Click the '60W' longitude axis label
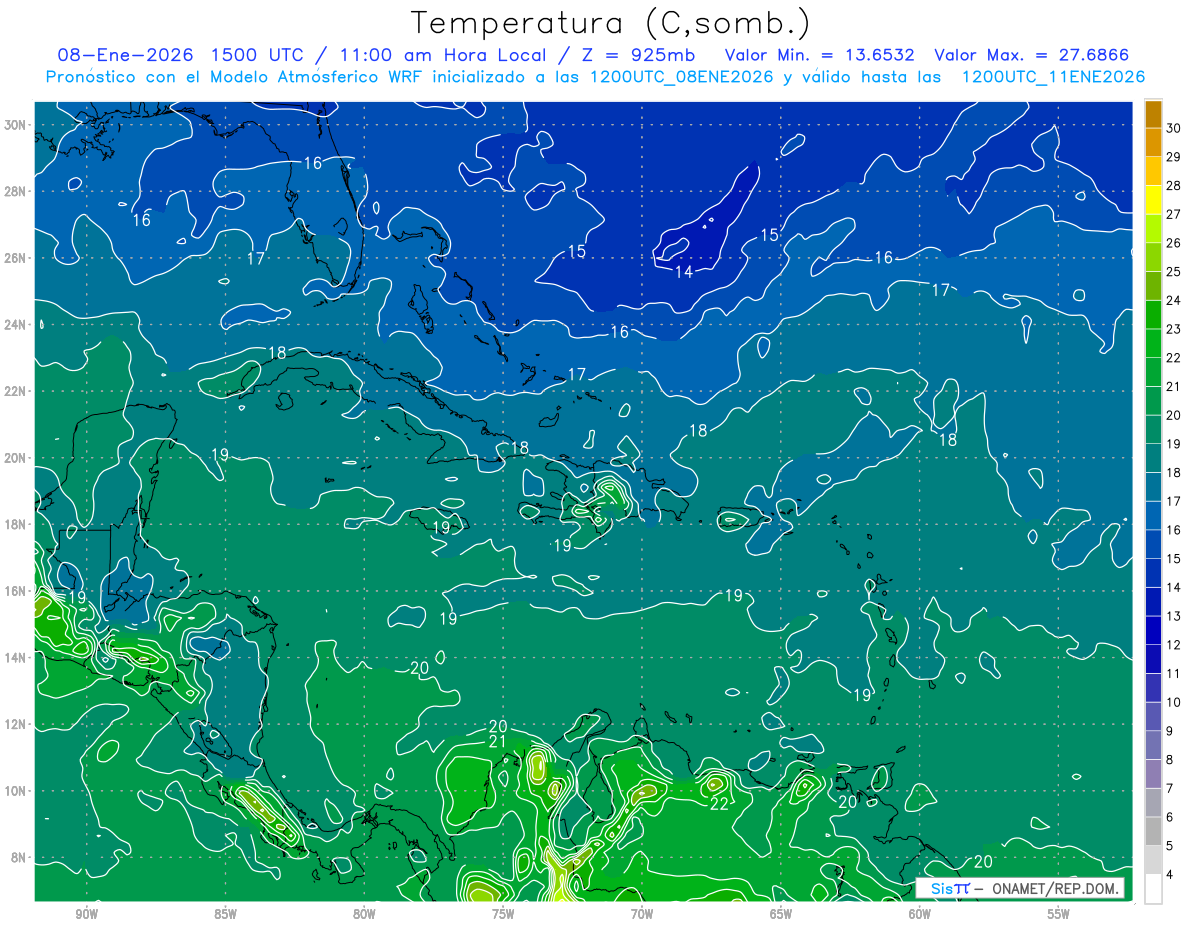Screen dimensions: 1200x927 (920, 914)
